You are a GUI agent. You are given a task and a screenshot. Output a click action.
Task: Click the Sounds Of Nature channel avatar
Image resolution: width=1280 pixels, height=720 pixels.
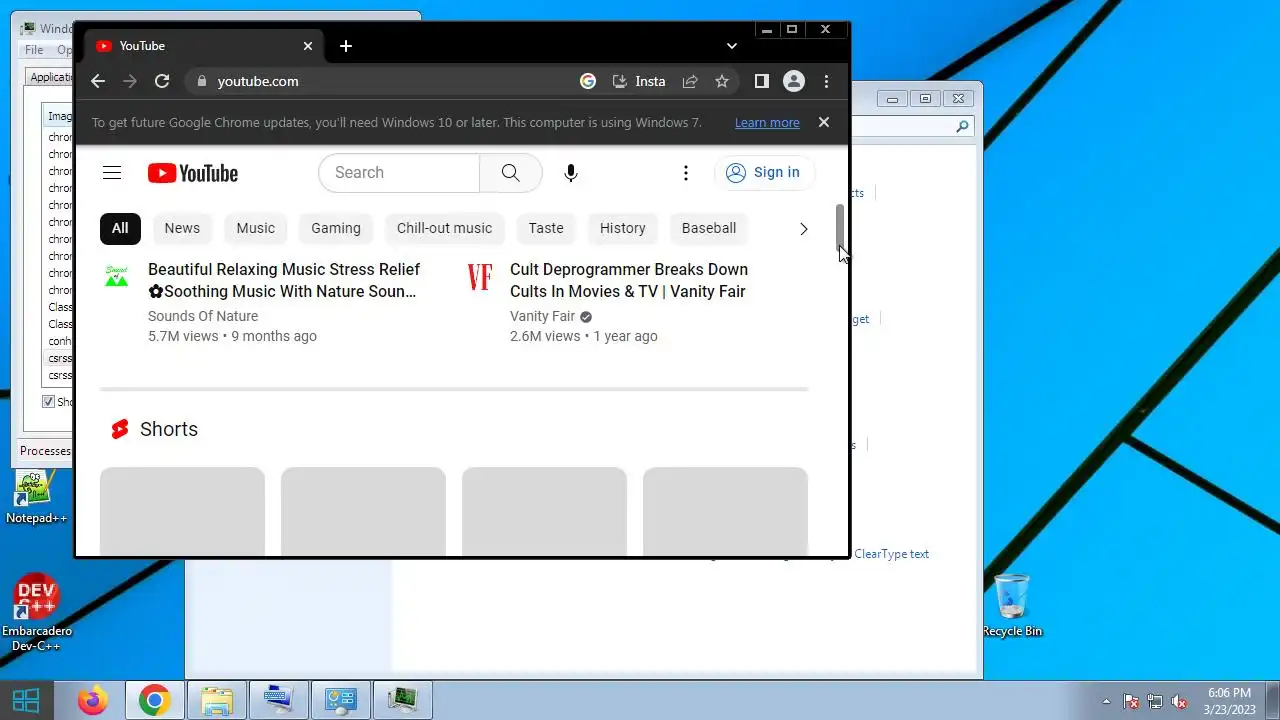pyautogui.click(x=117, y=277)
